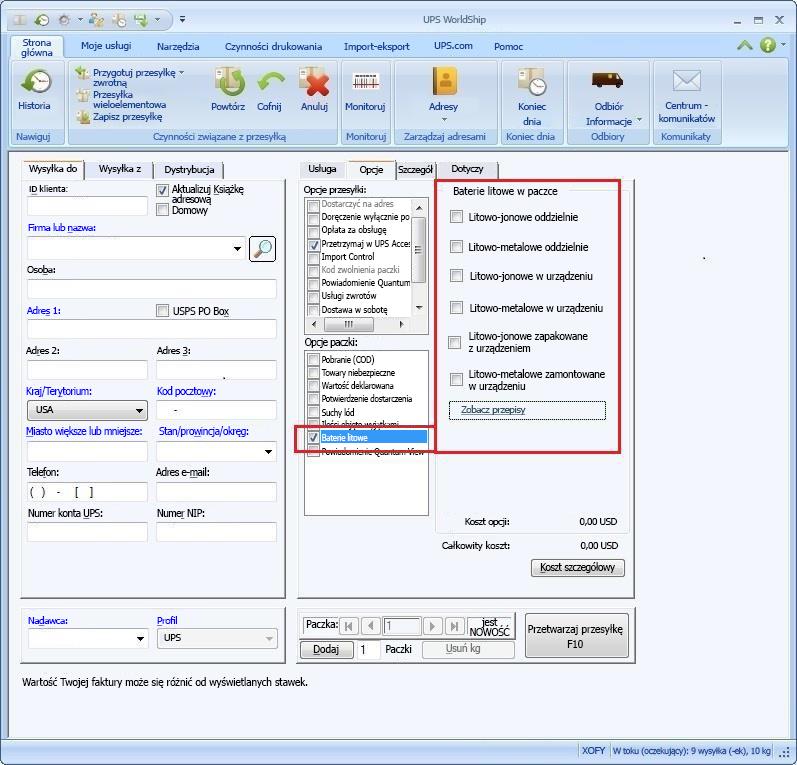This screenshot has width=797, height=765.
Task: Check Litowo-jonowe zapakowane z urządzeniem
Action: click(454, 342)
